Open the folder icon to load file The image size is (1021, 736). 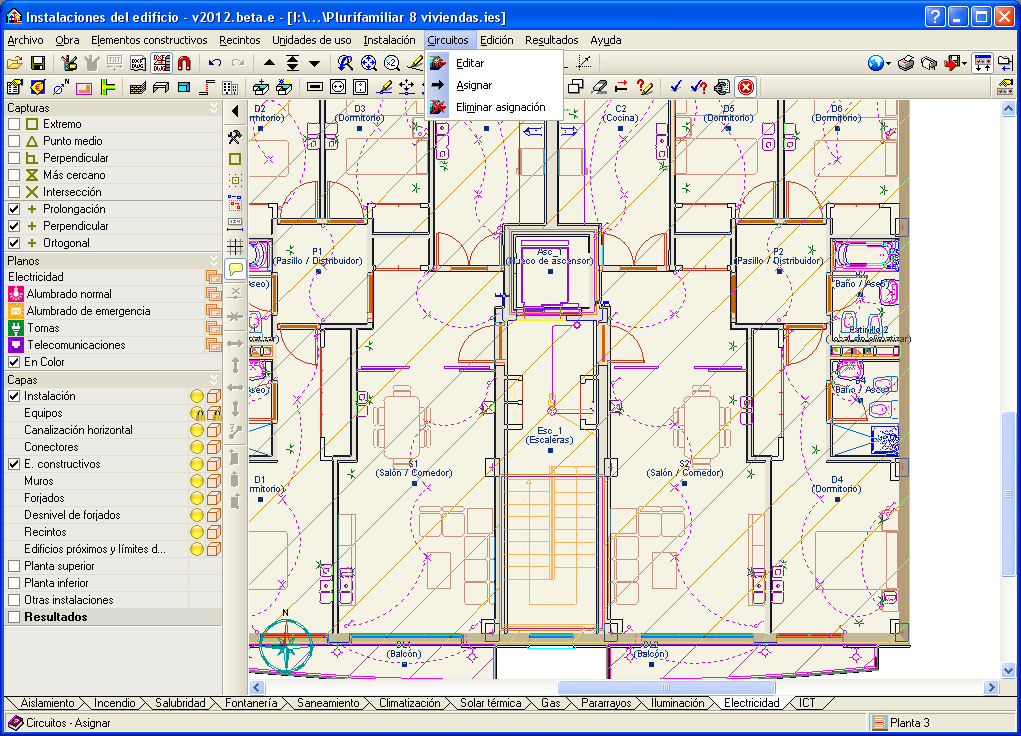(15, 63)
